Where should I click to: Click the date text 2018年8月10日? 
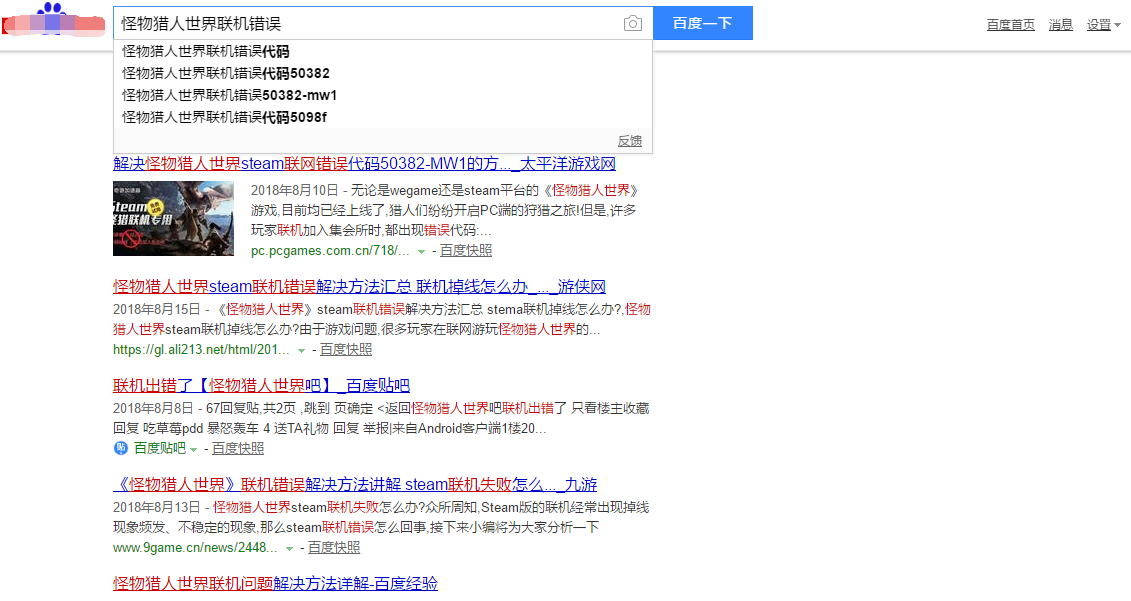tap(294, 190)
